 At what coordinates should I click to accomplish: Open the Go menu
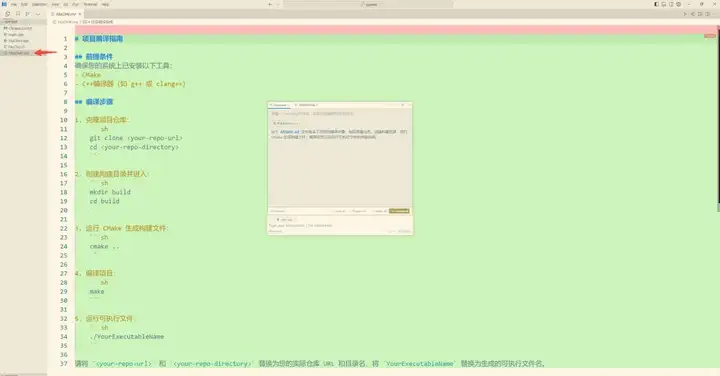point(66,5)
